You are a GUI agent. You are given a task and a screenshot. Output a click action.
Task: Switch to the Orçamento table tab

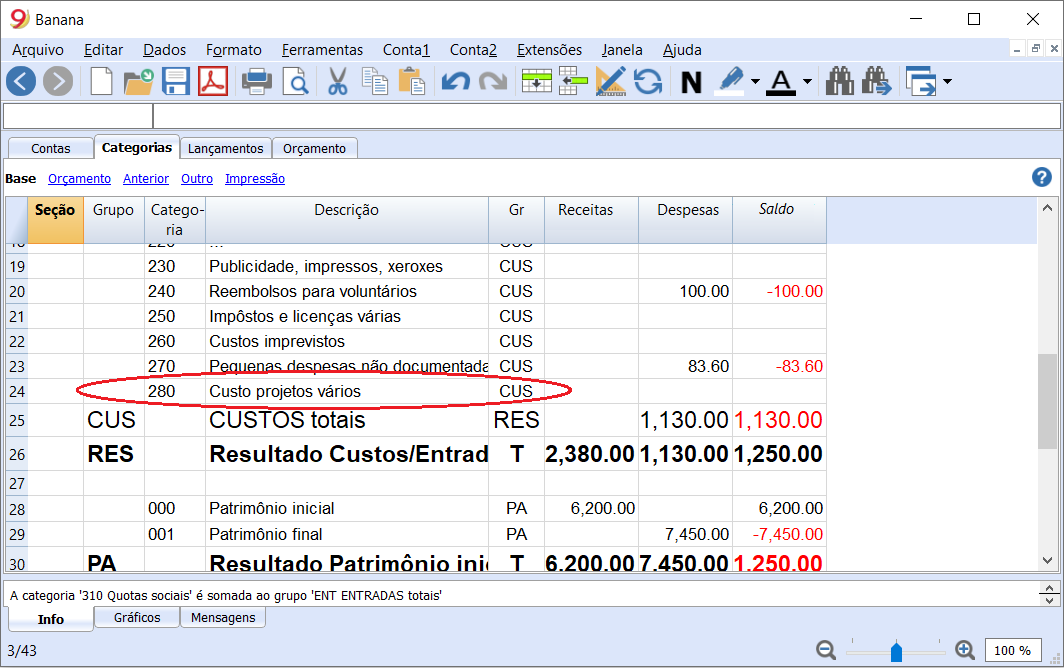click(x=314, y=148)
